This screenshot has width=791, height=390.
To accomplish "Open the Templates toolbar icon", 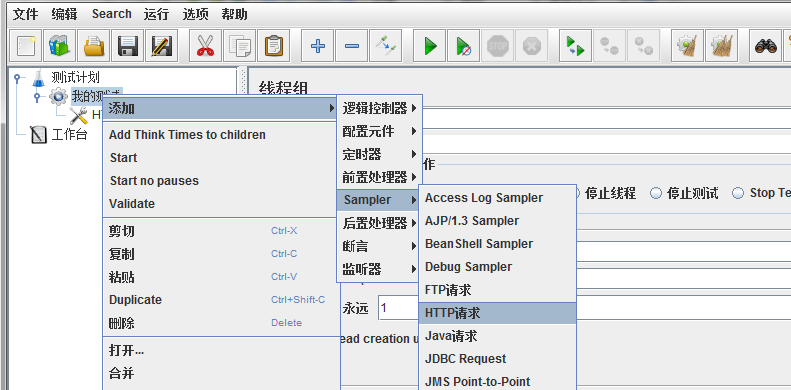I will tap(60, 46).
